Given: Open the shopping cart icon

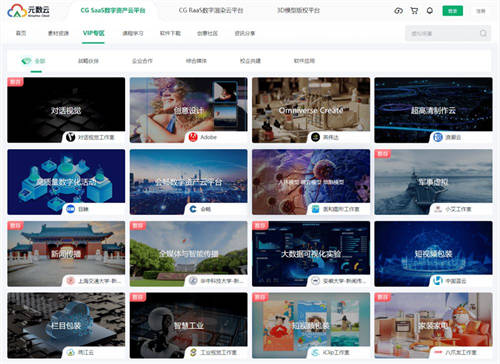Looking at the screenshot, I should click(414, 11).
